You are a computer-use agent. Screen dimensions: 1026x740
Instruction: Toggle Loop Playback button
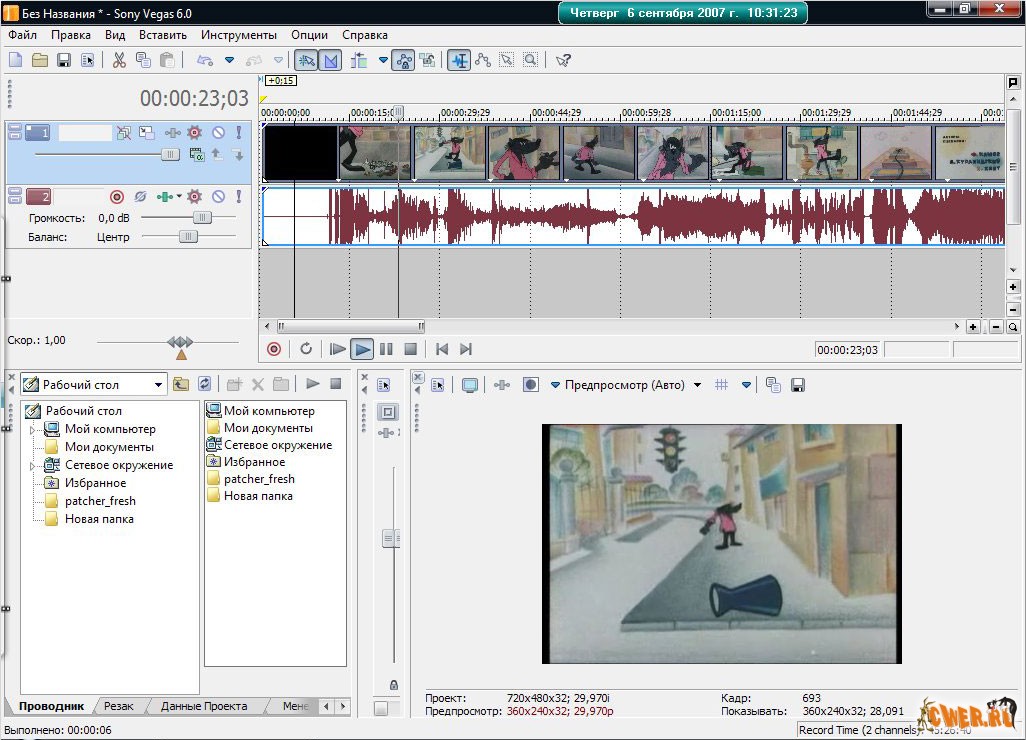(x=306, y=349)
